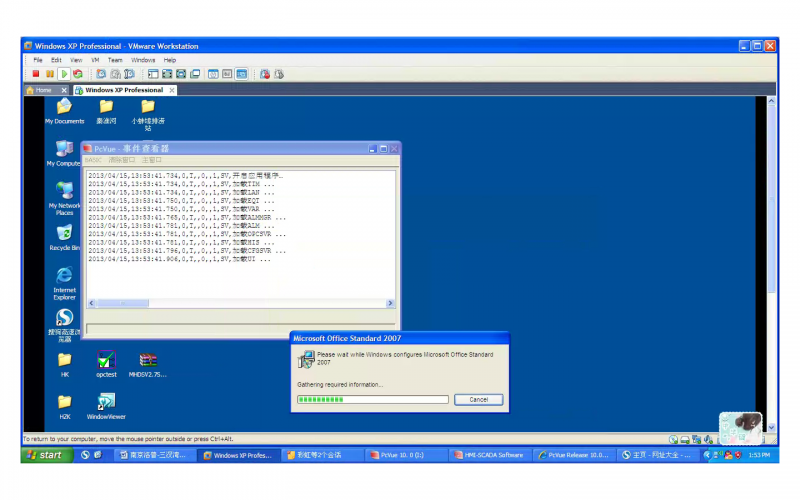Switch to HMI-SCADA Software taskbar button

coord(490,455)
